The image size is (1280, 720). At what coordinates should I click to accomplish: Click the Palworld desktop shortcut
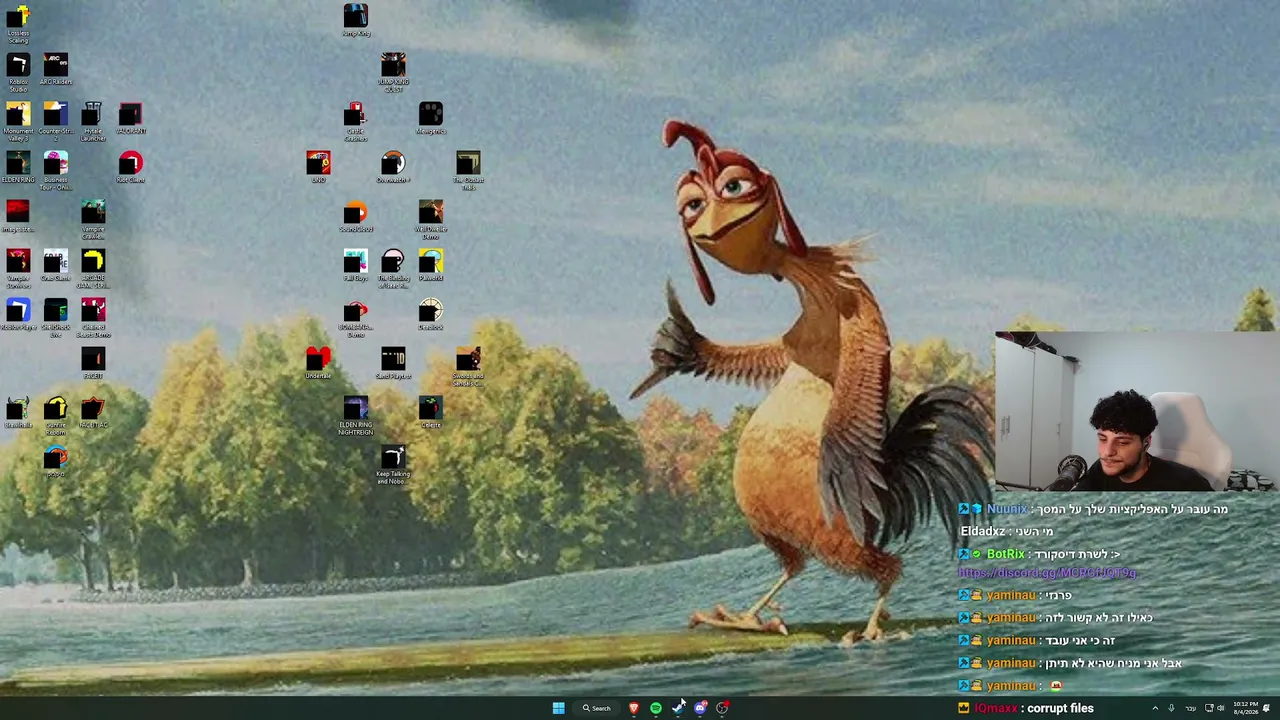coord(431,266)
